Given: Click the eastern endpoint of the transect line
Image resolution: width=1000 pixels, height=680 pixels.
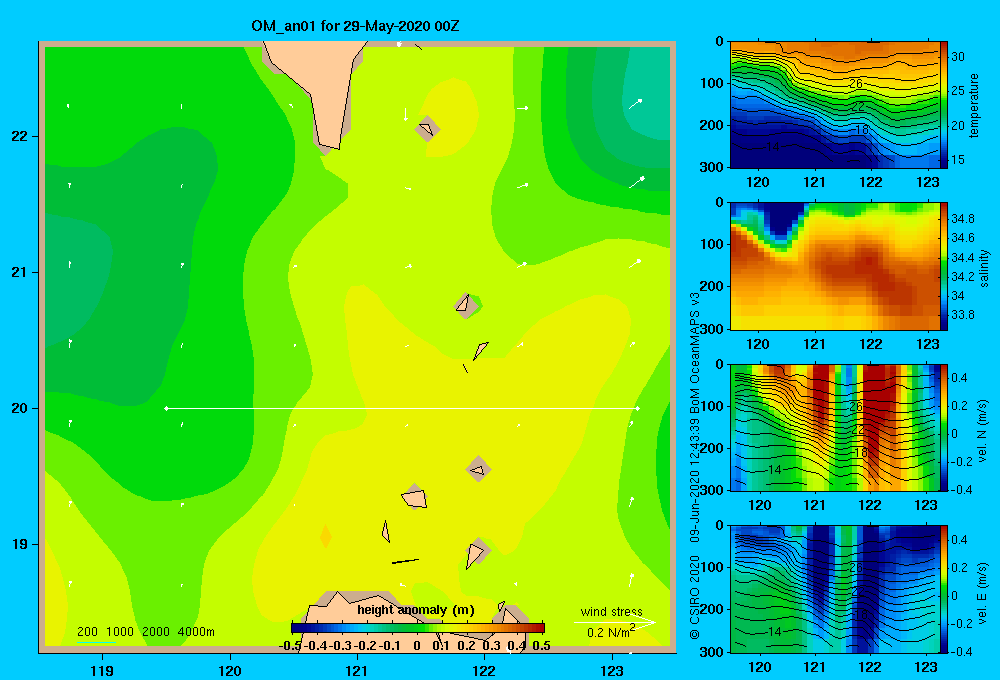Looking at the screenshot, I should click(637, 408).
